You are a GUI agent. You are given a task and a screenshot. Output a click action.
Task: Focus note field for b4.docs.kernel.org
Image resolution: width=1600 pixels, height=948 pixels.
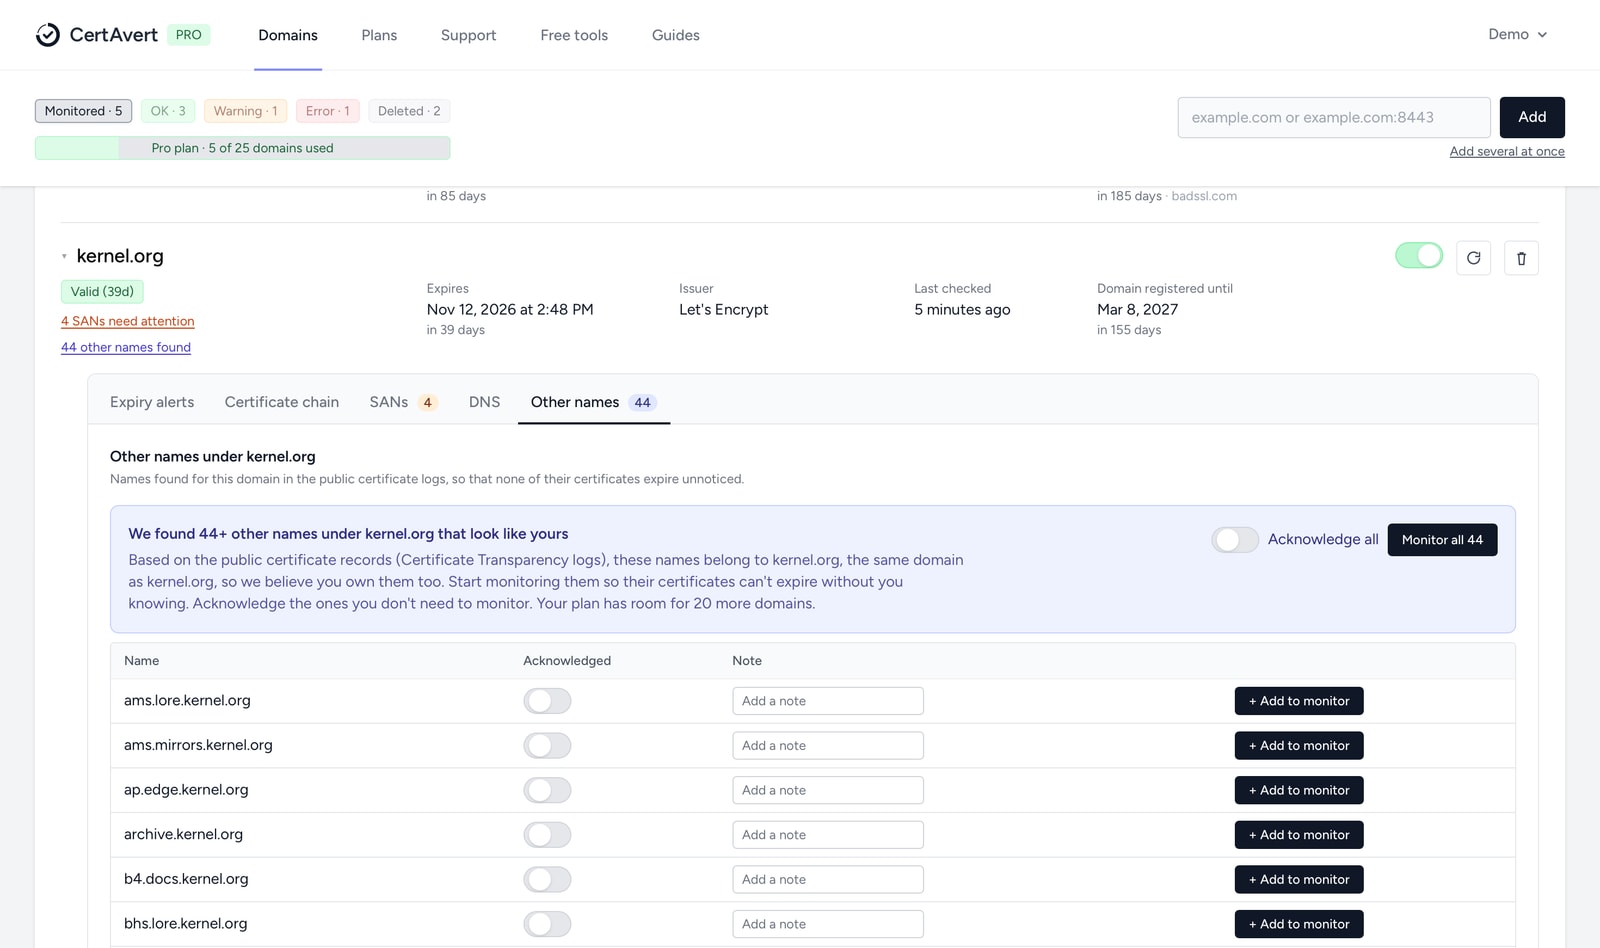pos(828,880)
